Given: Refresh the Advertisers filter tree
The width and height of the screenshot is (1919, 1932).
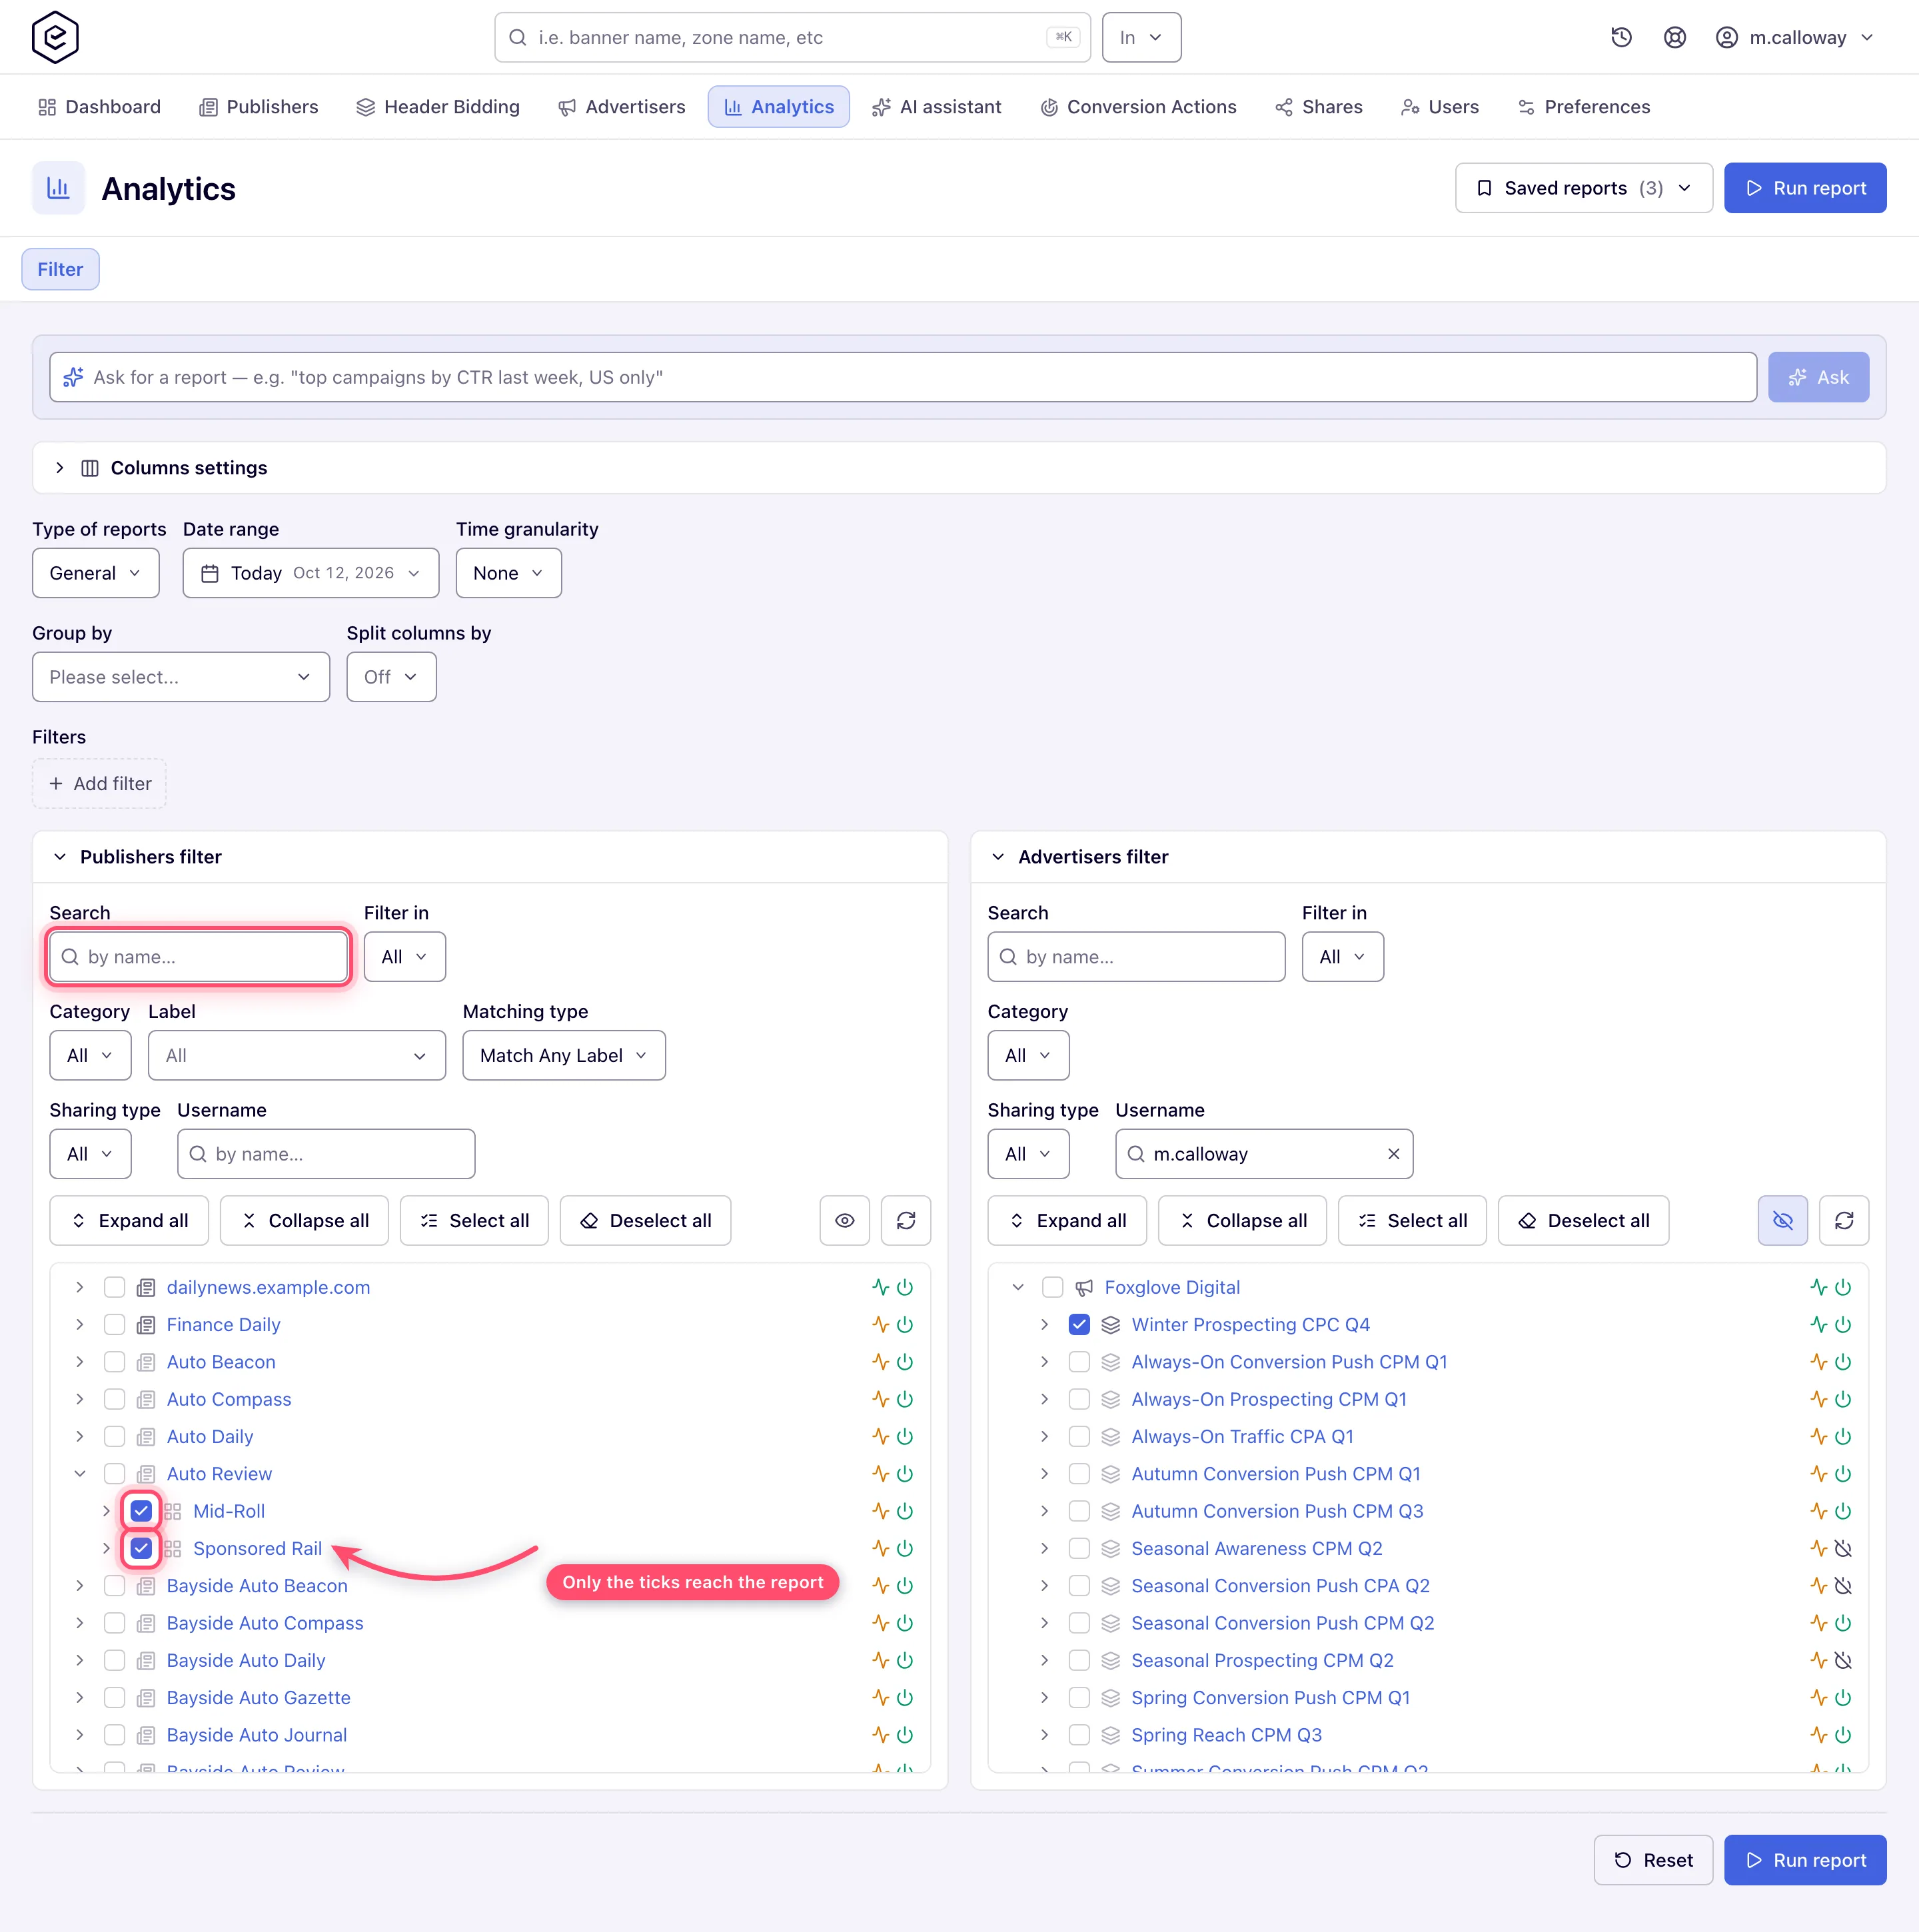Looking at the screenshot, I should (x=1844, y=1220).
